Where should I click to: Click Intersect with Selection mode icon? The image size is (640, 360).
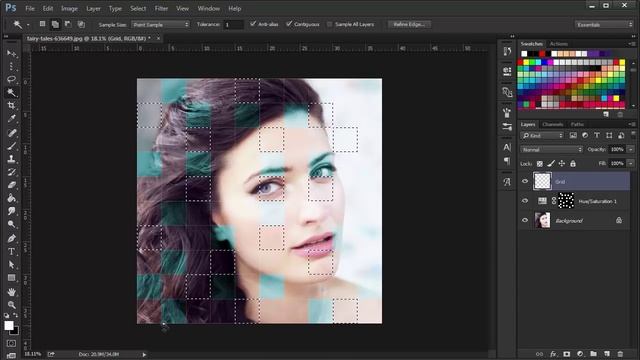pyautogui.click(x=81, y=24)
